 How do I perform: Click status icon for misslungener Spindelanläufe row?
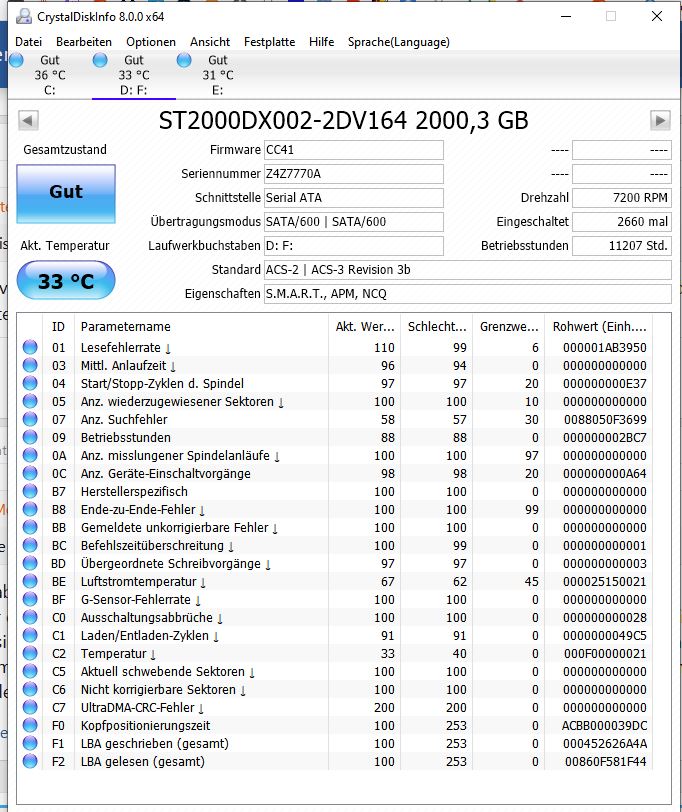click(30, 455)
